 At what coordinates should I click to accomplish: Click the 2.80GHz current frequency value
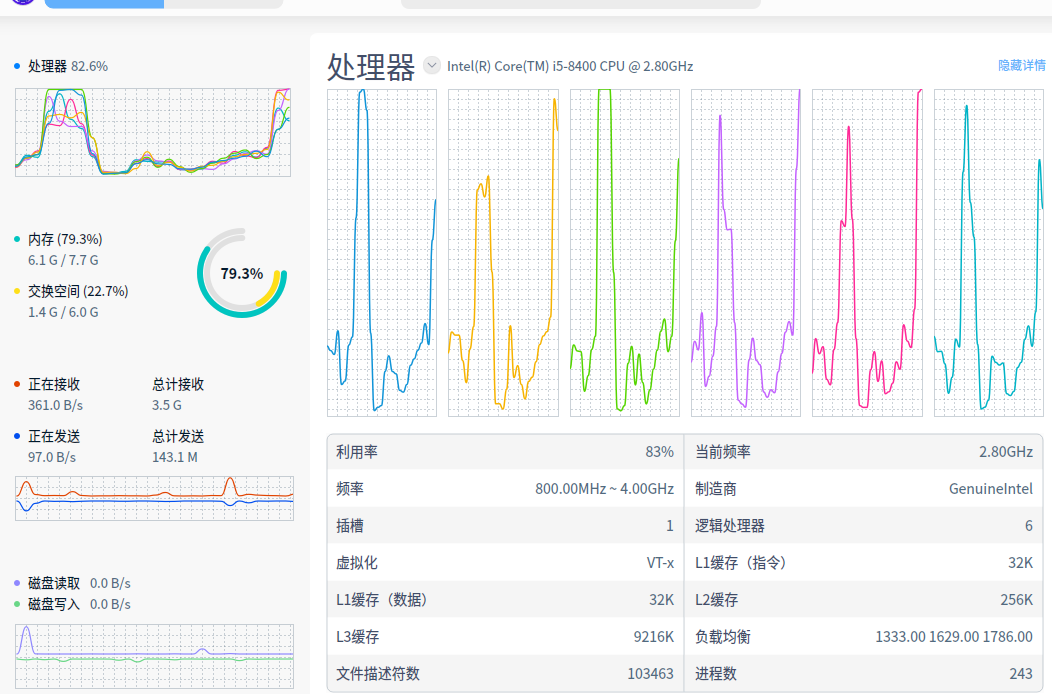tap(1006, 452)
